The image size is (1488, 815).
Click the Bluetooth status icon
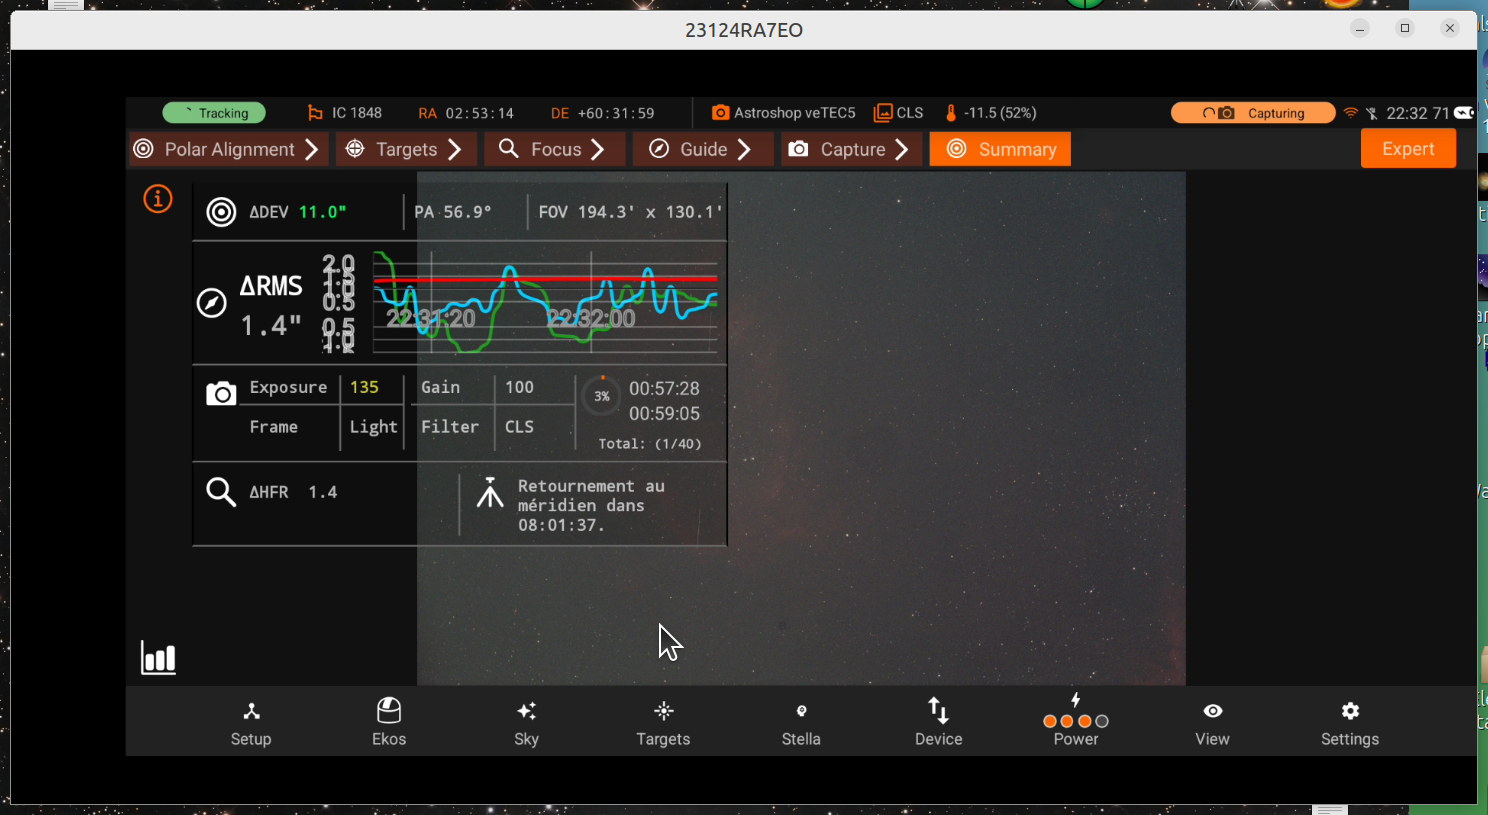(1372, 113)
